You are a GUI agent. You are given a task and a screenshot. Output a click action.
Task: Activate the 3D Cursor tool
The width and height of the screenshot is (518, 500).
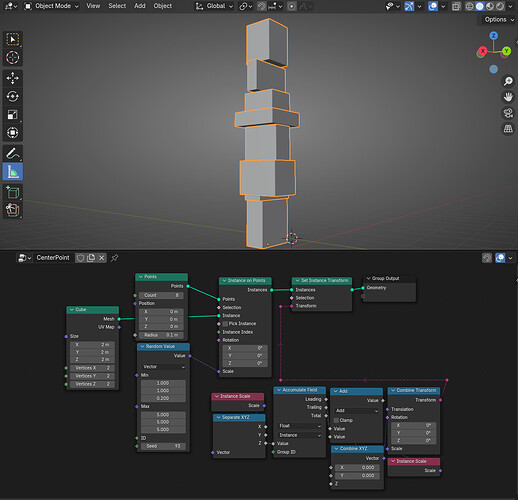[x=13, y=57]
